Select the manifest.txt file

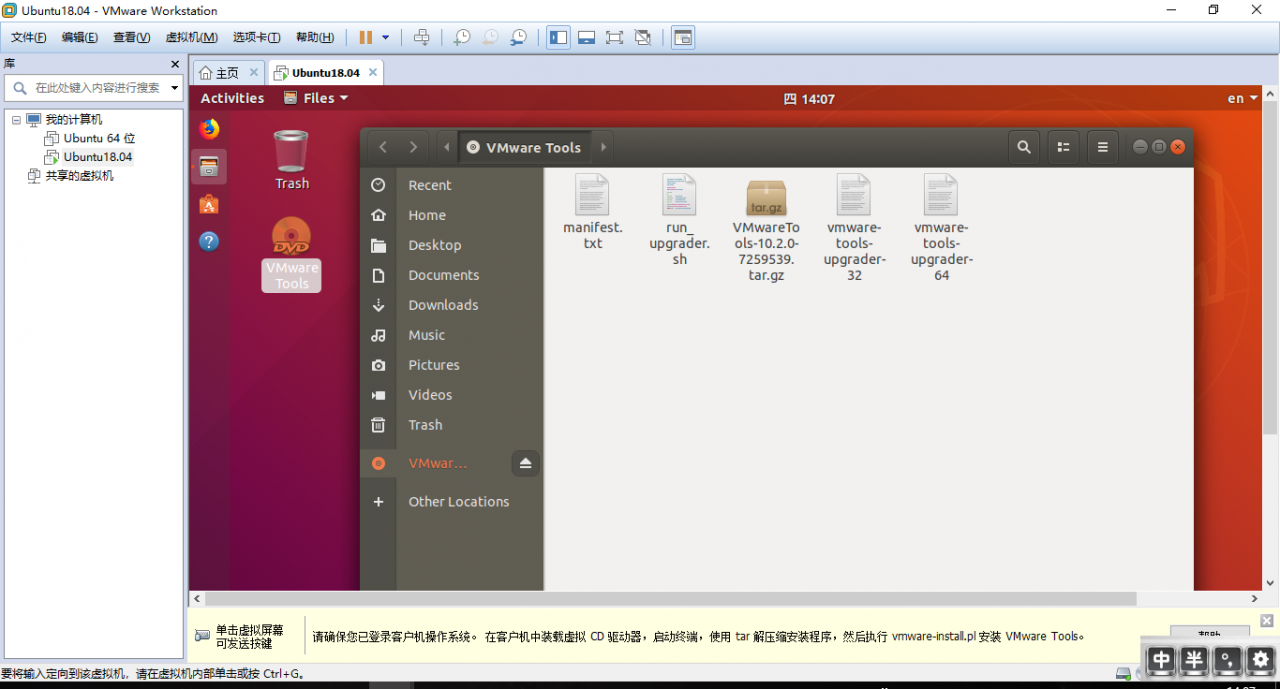[x=593, y=212]
